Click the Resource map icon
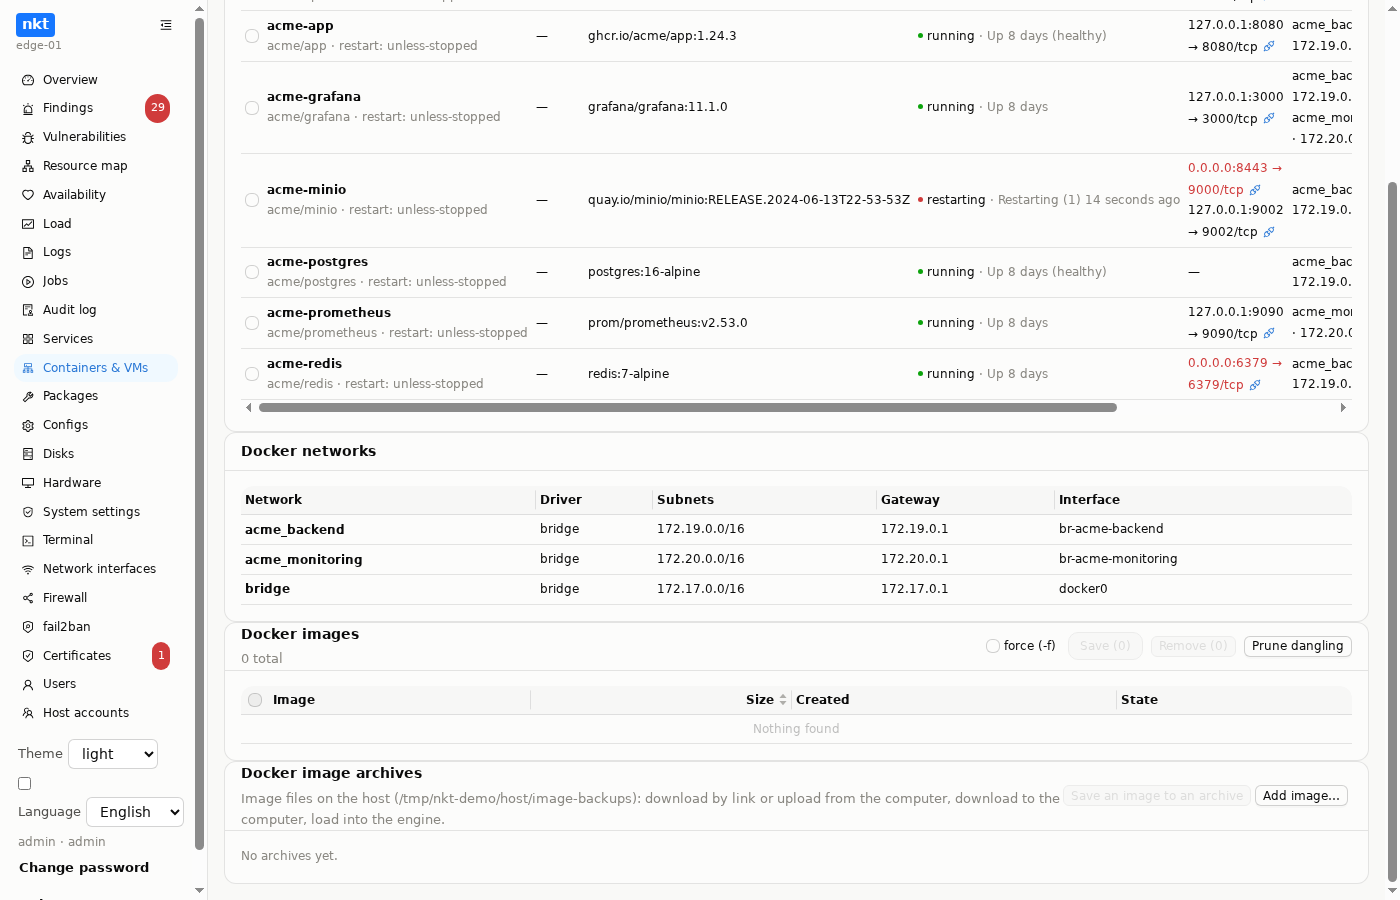Image resolution: width=1400 pixels, height=900 pixels. [28, 166]
